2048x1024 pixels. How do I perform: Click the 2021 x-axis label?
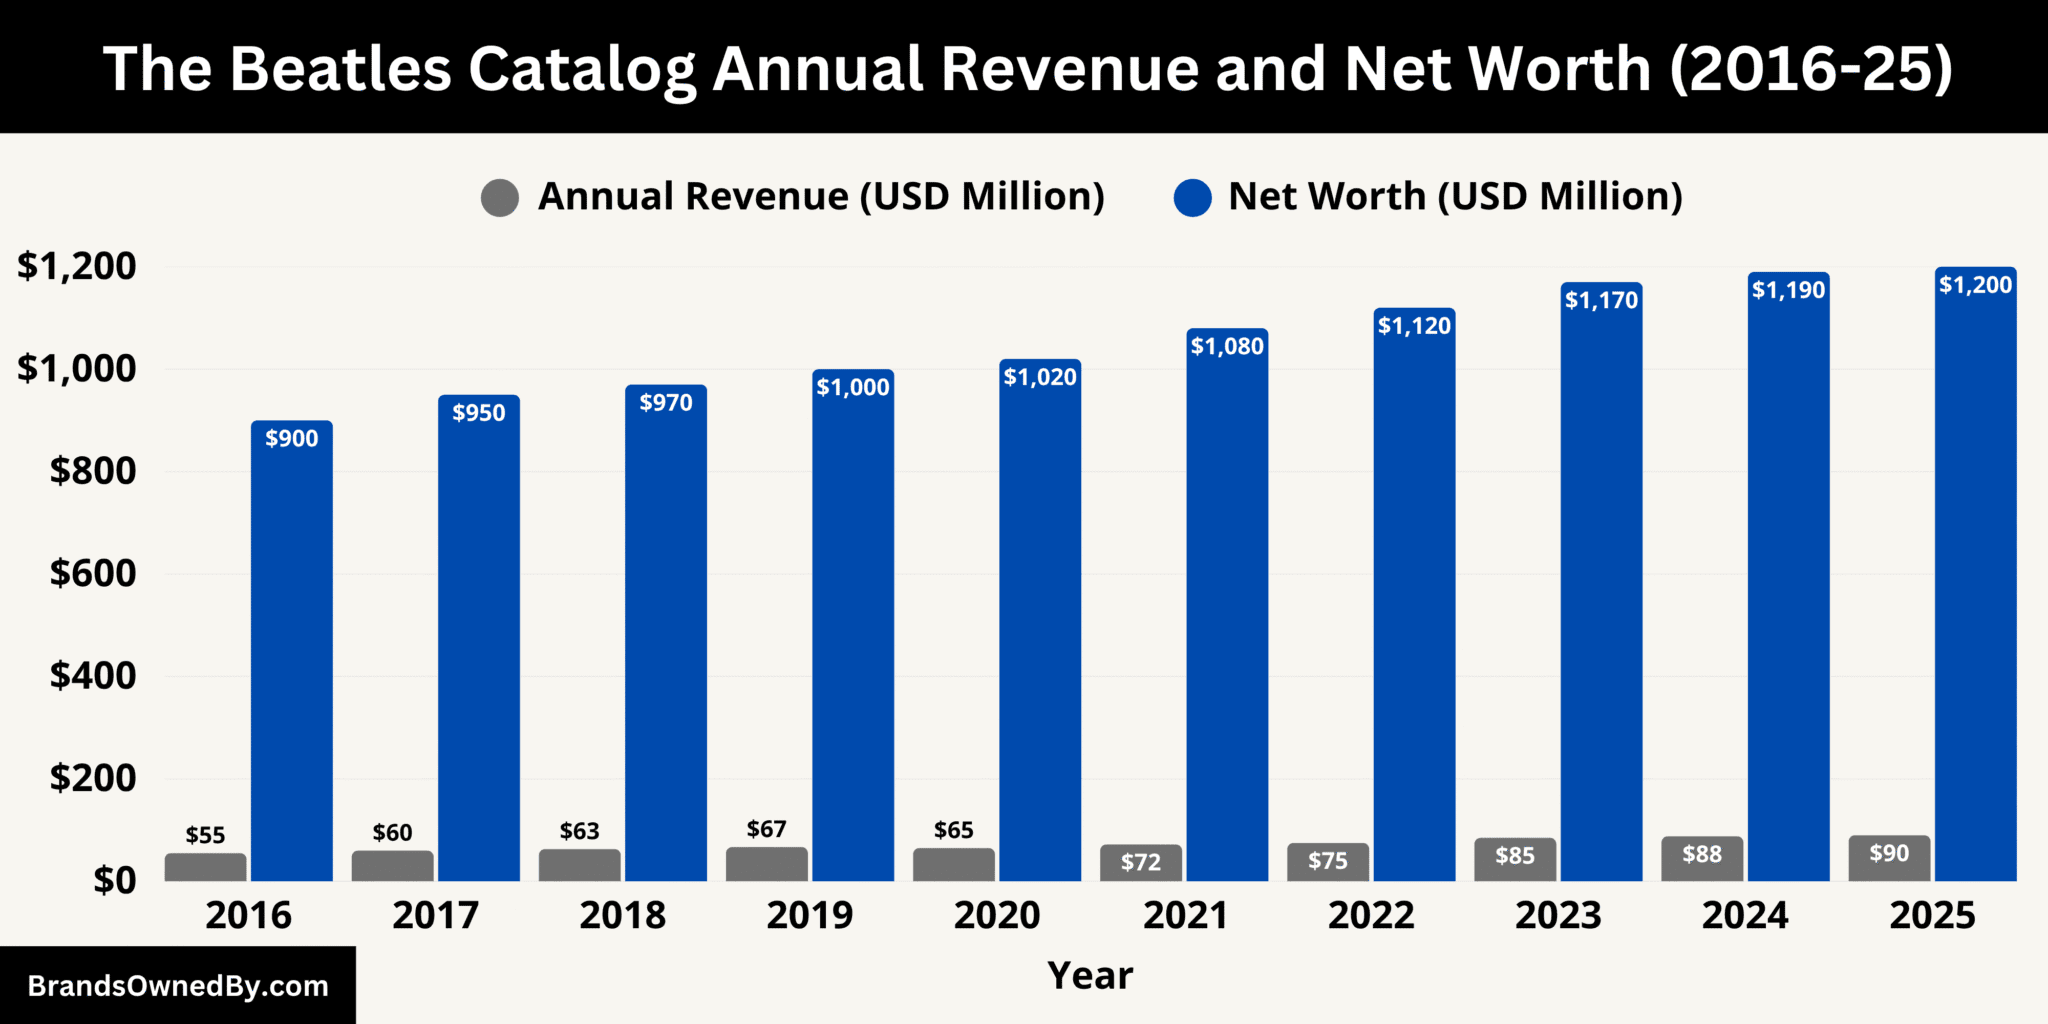(1184, 915)
